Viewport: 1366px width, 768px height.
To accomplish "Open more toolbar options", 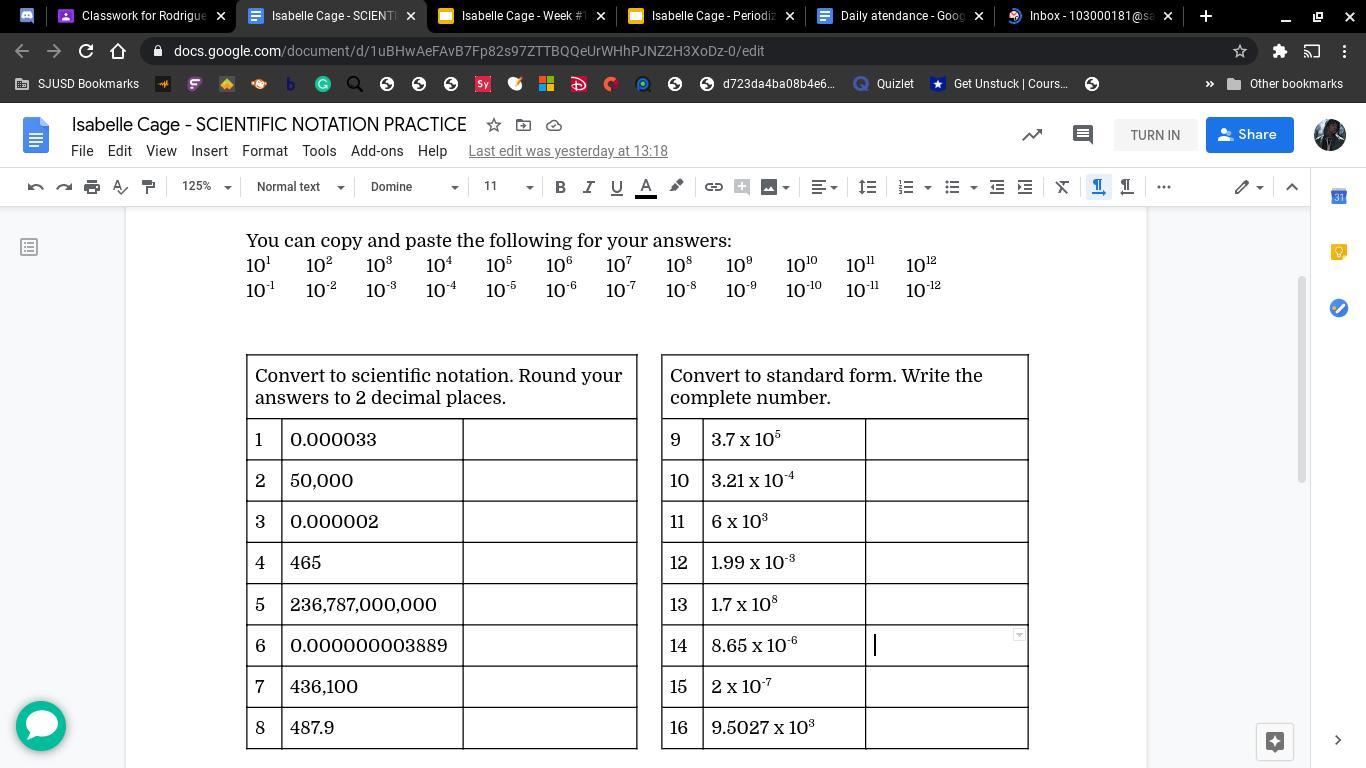I will (x=1164, y=187).
